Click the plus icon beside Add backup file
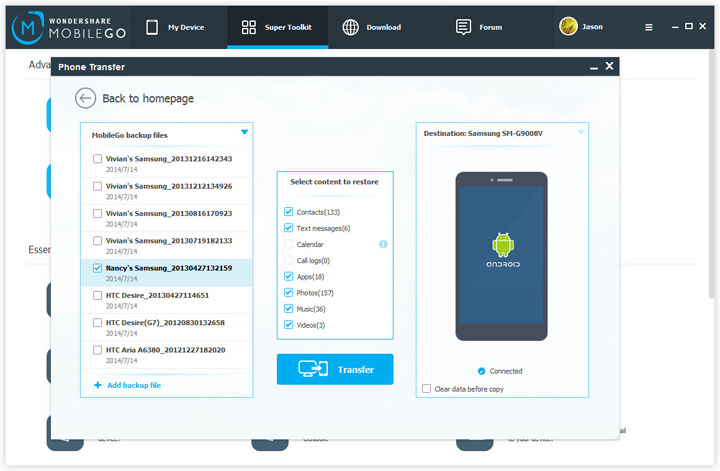 (97, 385)
